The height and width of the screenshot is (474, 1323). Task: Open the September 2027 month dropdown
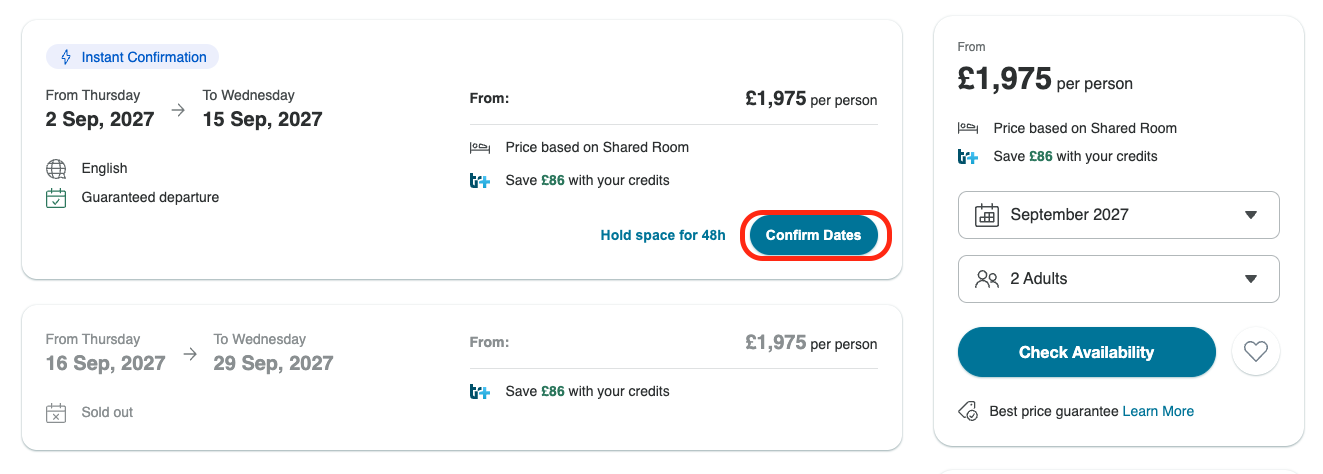click(1119, 215)
